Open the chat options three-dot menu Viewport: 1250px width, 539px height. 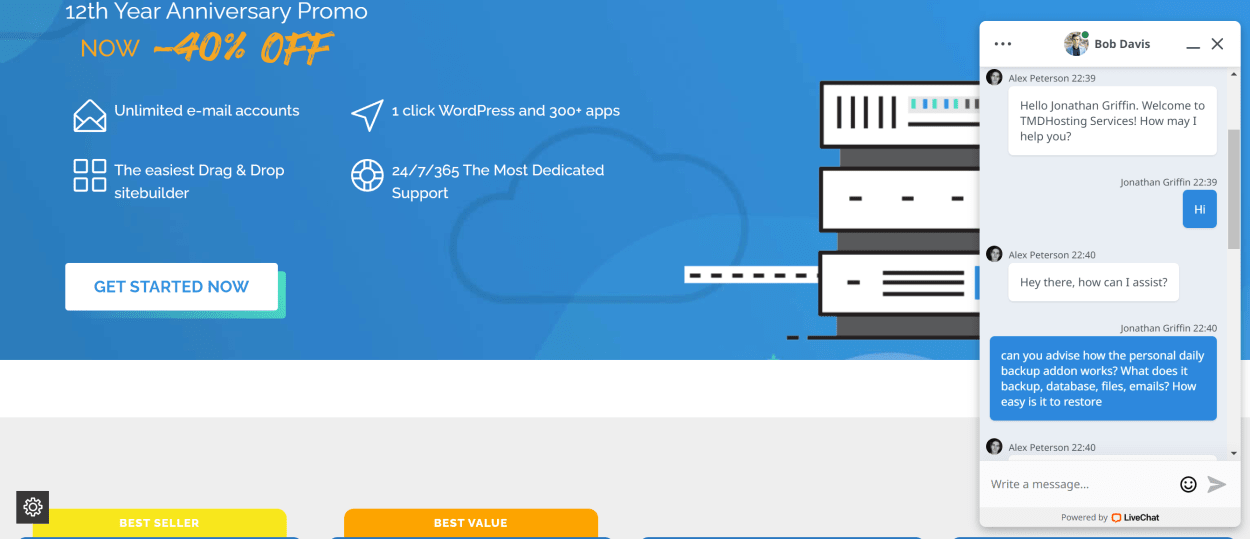(x=1003, y=44)
